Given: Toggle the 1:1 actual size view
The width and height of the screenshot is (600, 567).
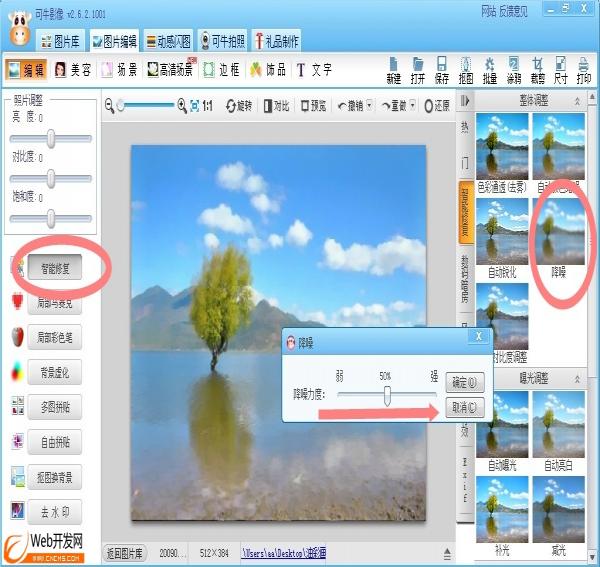Looking at the screenshot, I should (207, 105).
